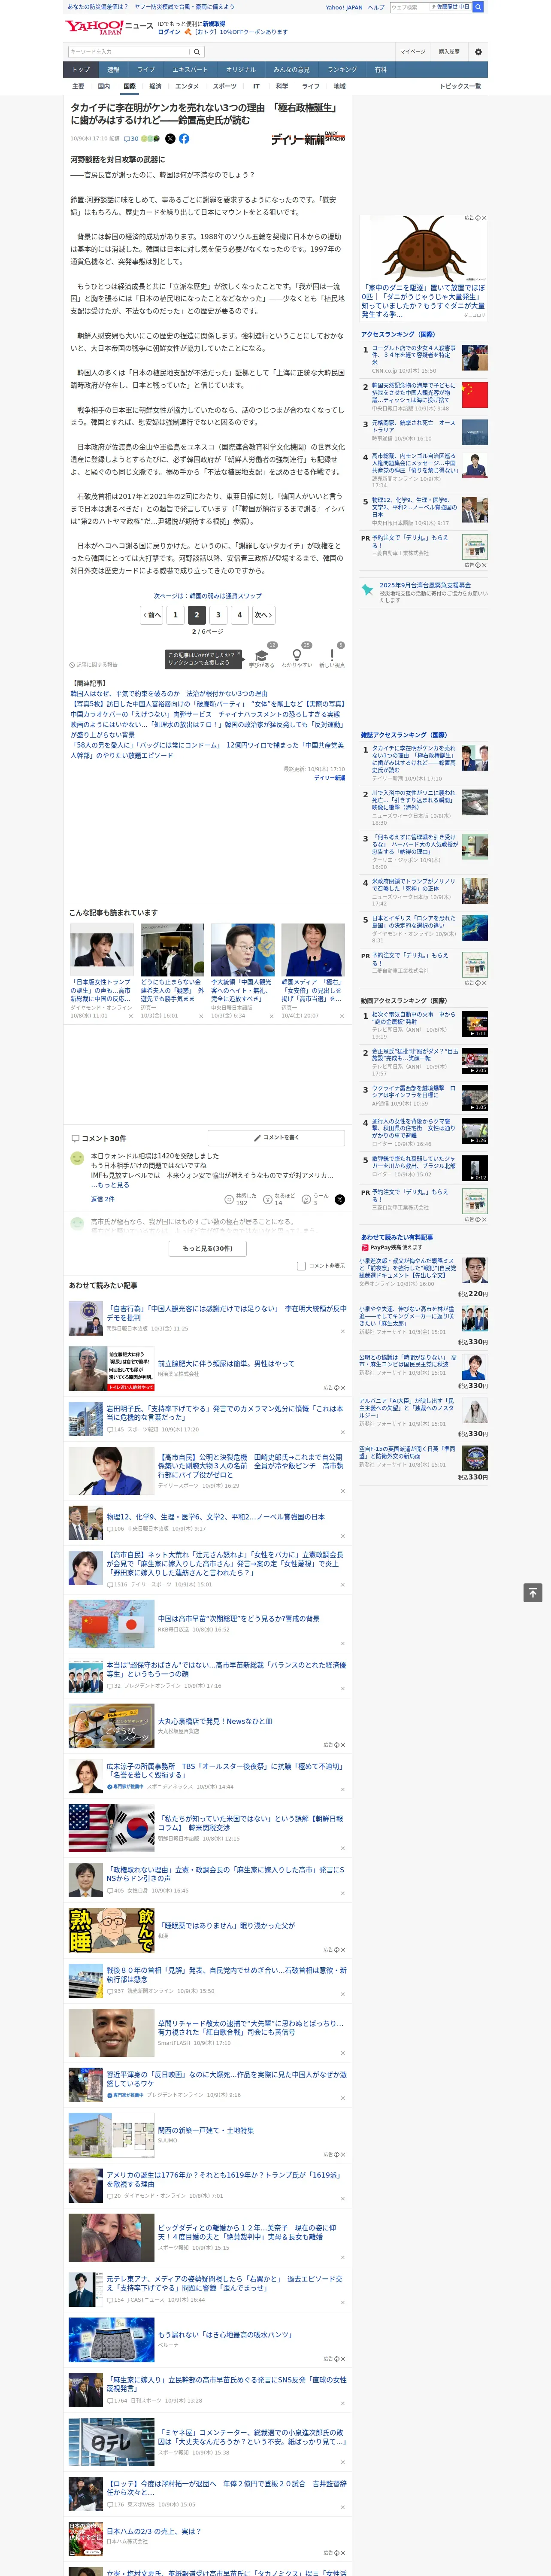Open the みんなの意見 tab
This screenshot has height=2576, width=551.
pyautogui.click(x=291, y=69)
